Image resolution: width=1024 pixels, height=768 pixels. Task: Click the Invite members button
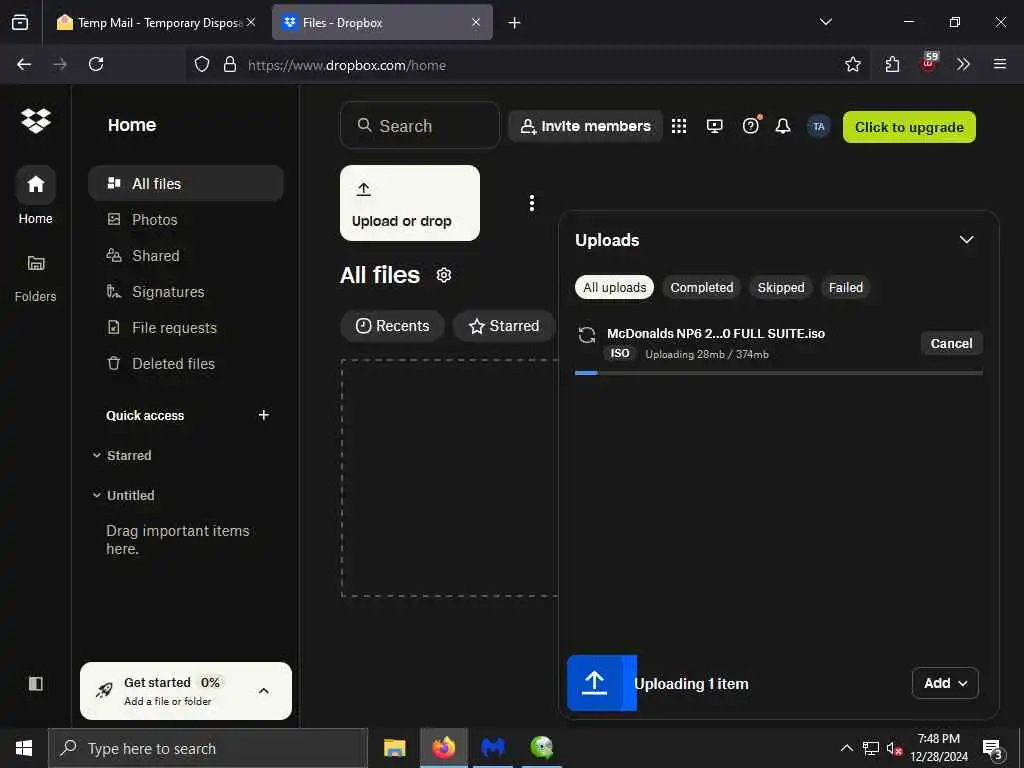point(585,126)
